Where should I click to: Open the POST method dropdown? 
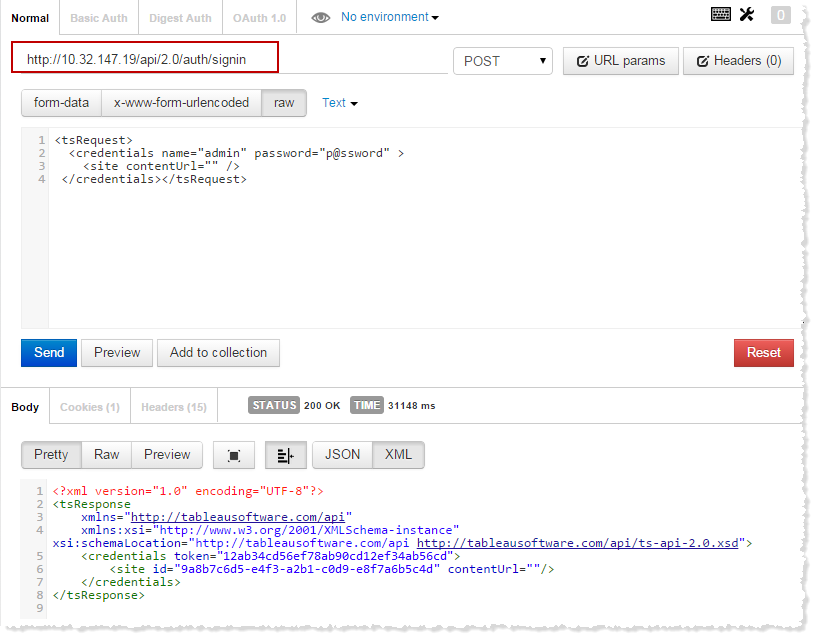(503, 61)
